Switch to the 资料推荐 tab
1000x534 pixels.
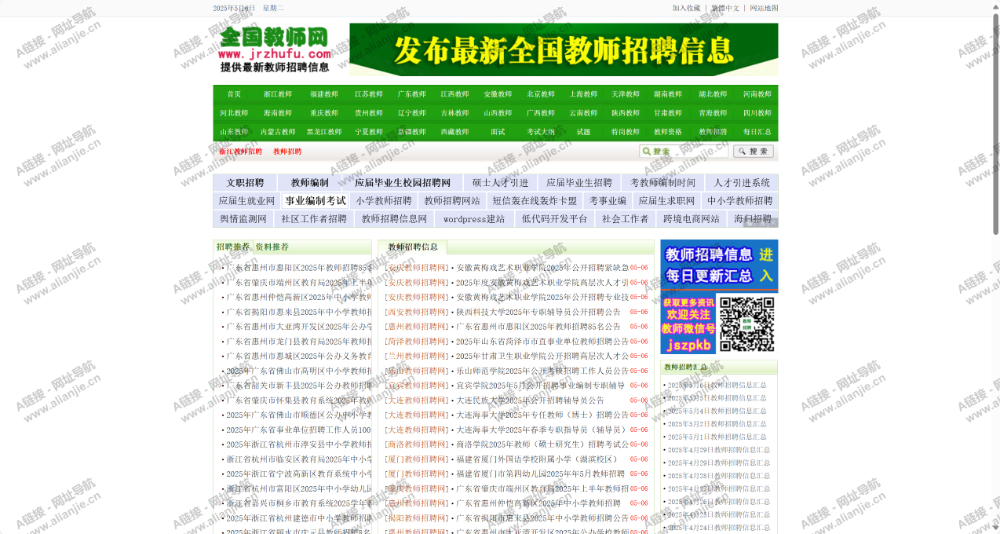click(x=272, y=247)
